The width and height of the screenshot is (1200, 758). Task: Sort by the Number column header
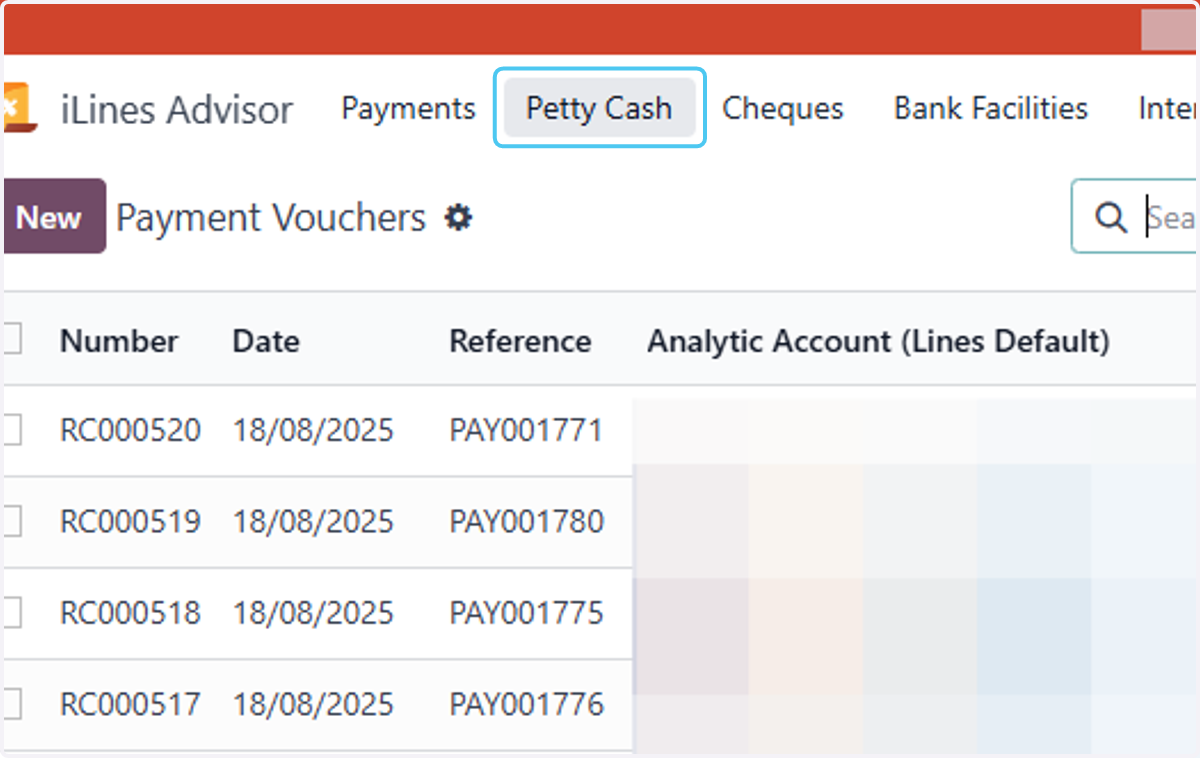pos(119,341)
